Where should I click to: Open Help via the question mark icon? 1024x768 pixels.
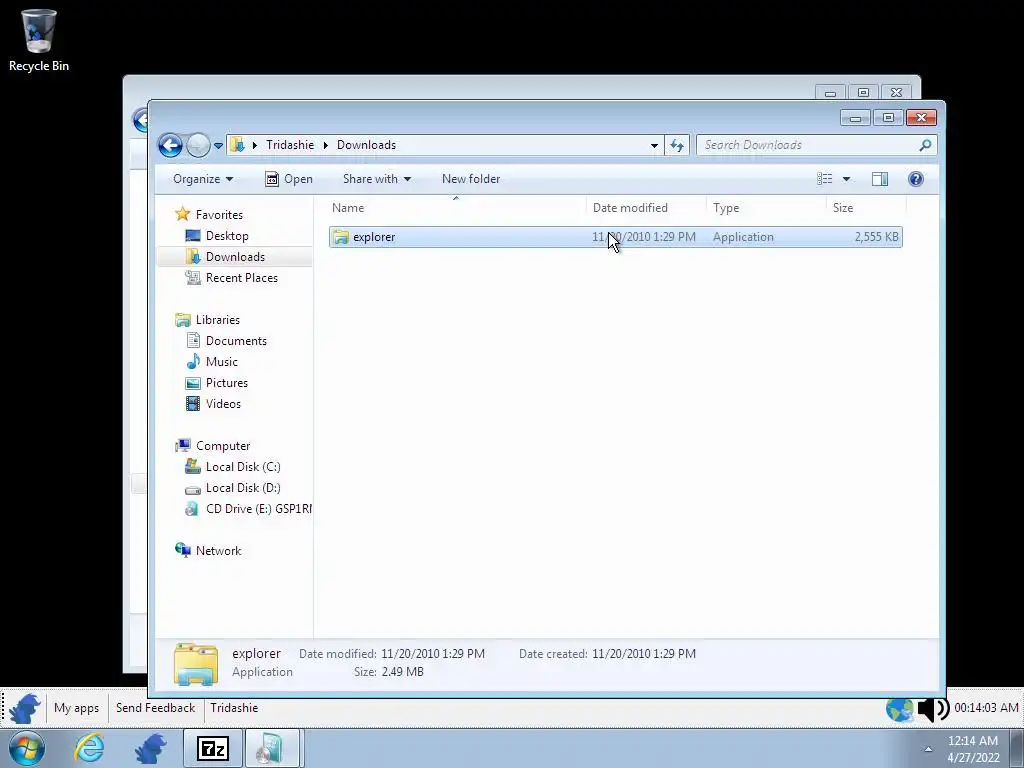tap(916, 179)
